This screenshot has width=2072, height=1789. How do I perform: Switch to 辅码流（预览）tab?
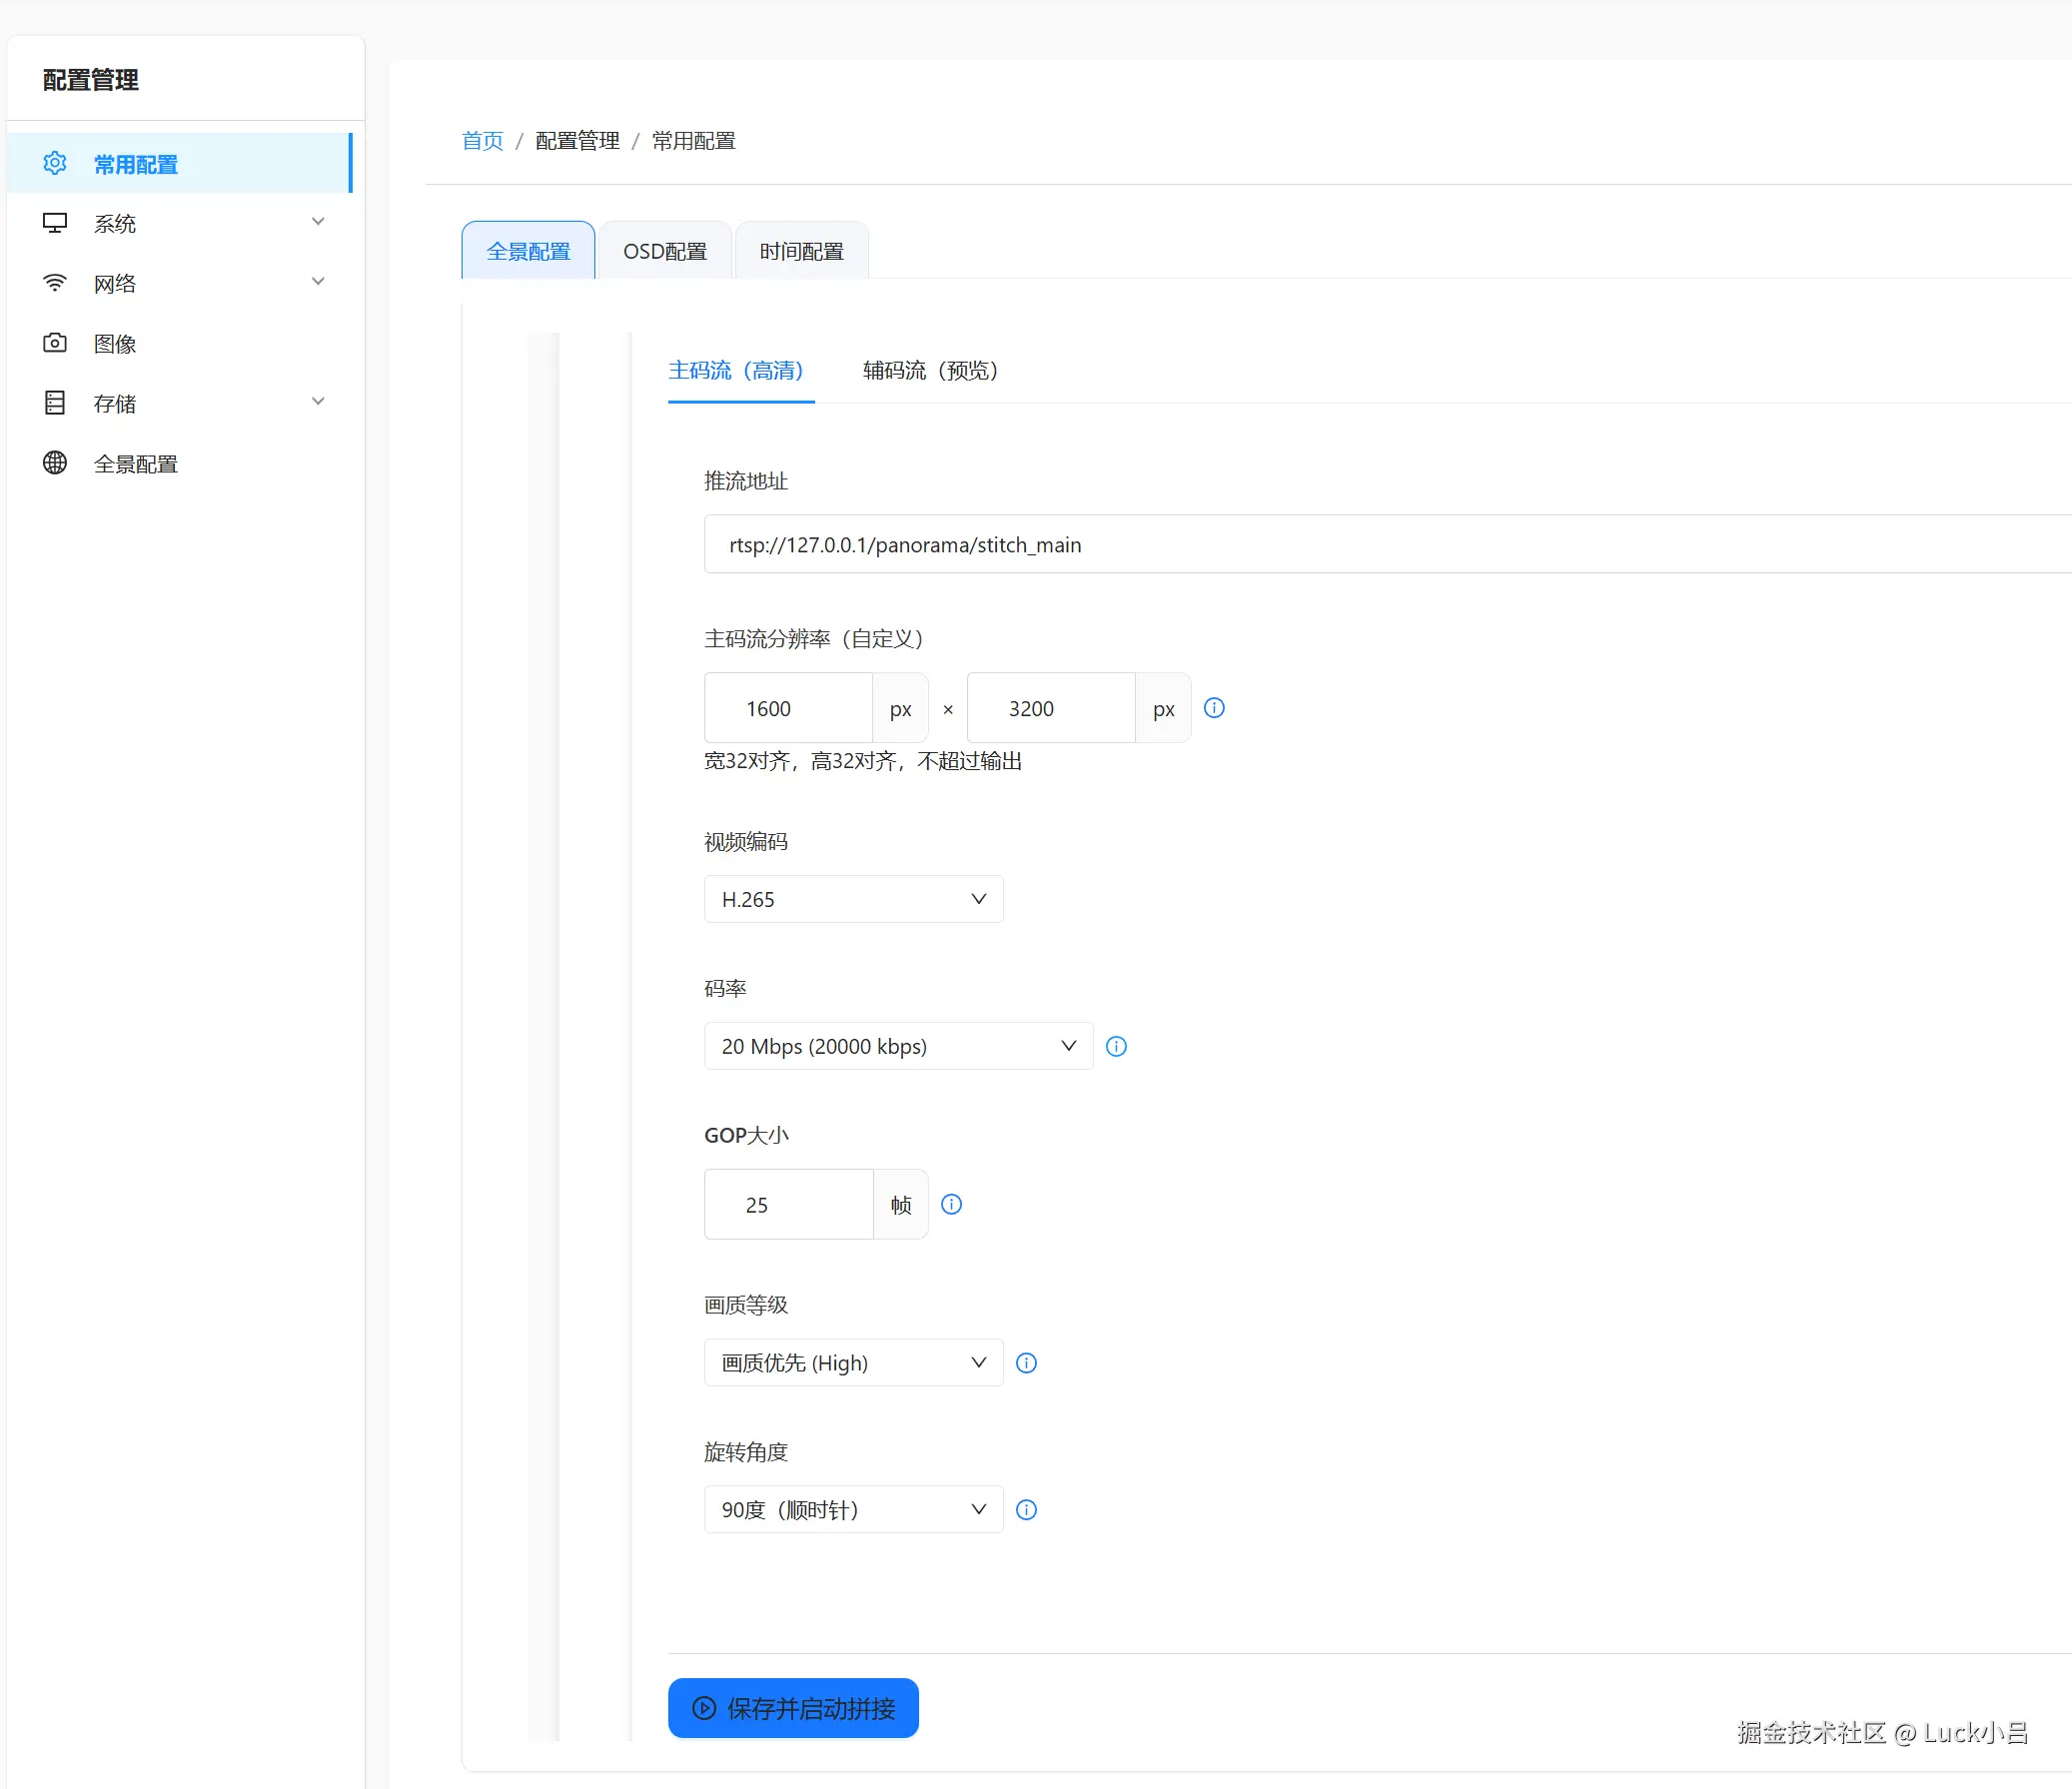[930, 371]
